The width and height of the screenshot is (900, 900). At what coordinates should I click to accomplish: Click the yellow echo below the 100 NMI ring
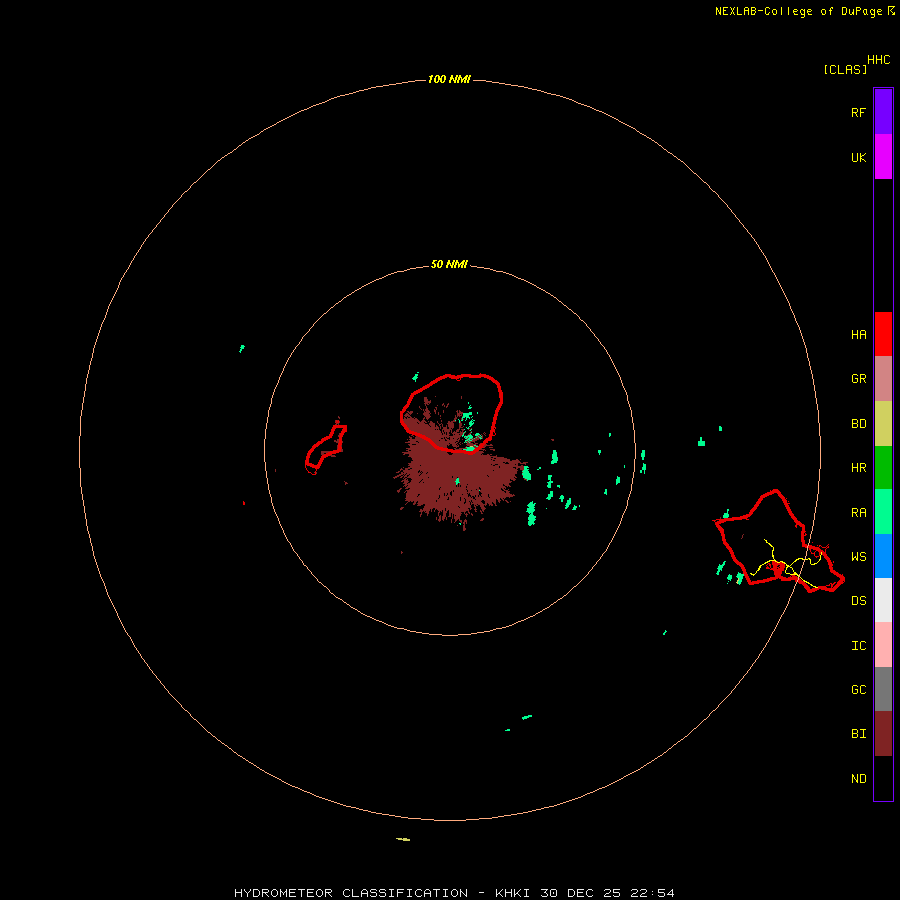[403, 839]
